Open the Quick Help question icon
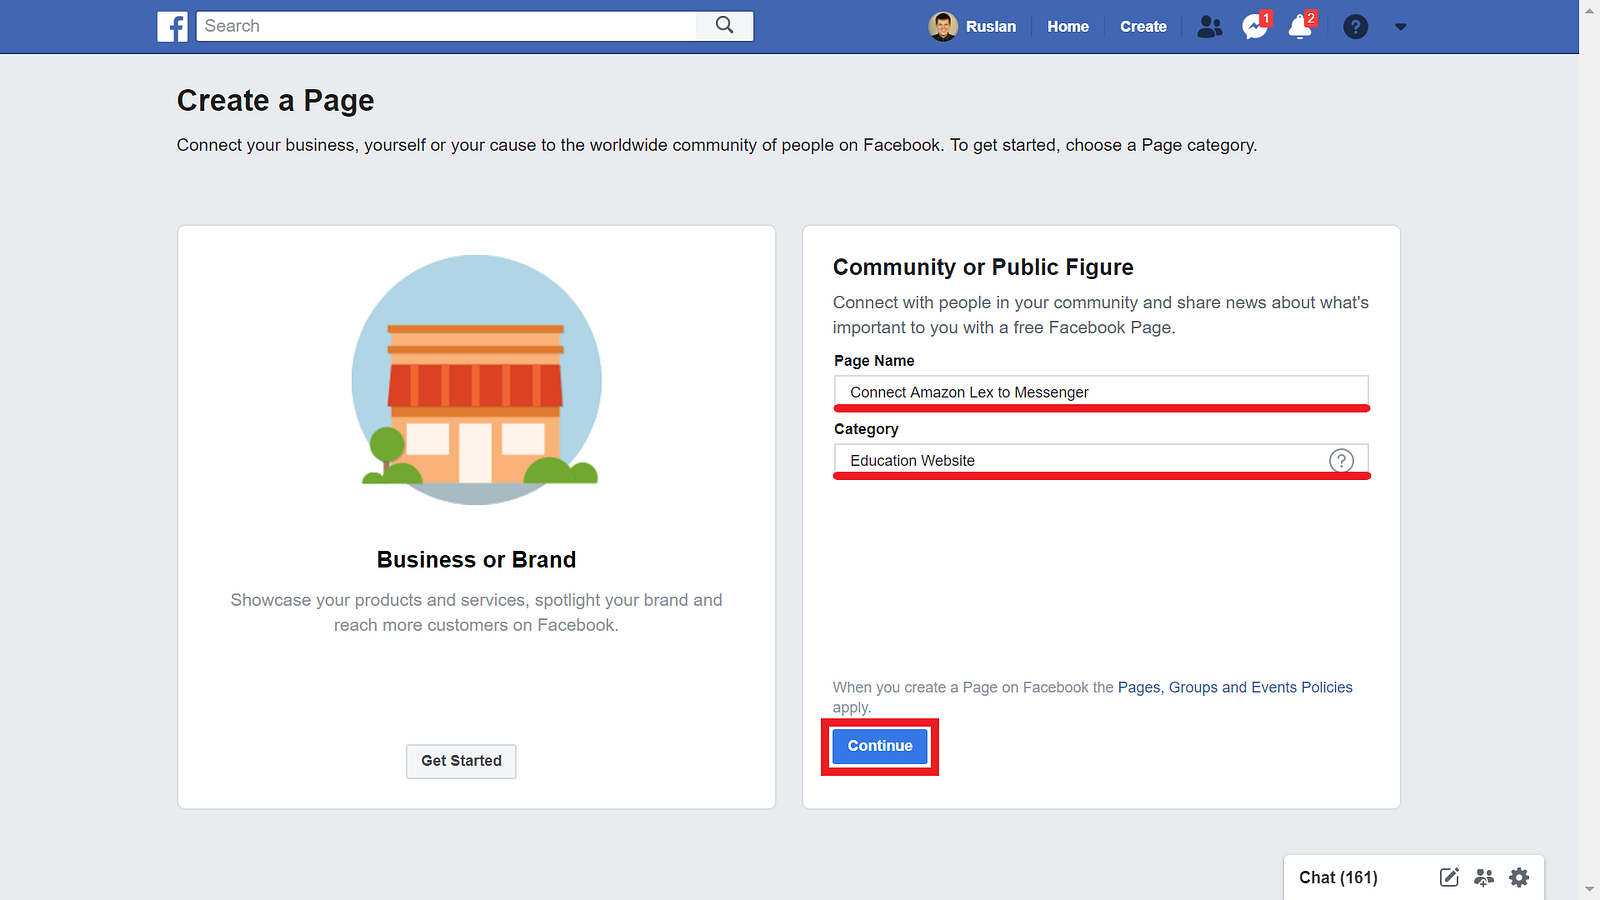 [x=1355, y=27]
